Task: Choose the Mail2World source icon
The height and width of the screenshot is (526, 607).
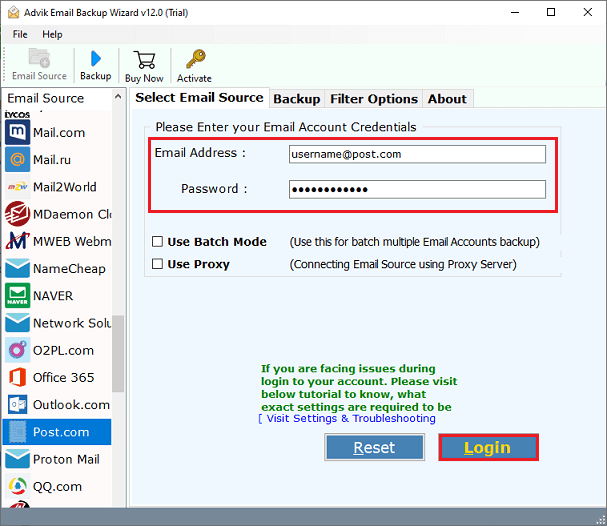Action: [x=17, y=187]
